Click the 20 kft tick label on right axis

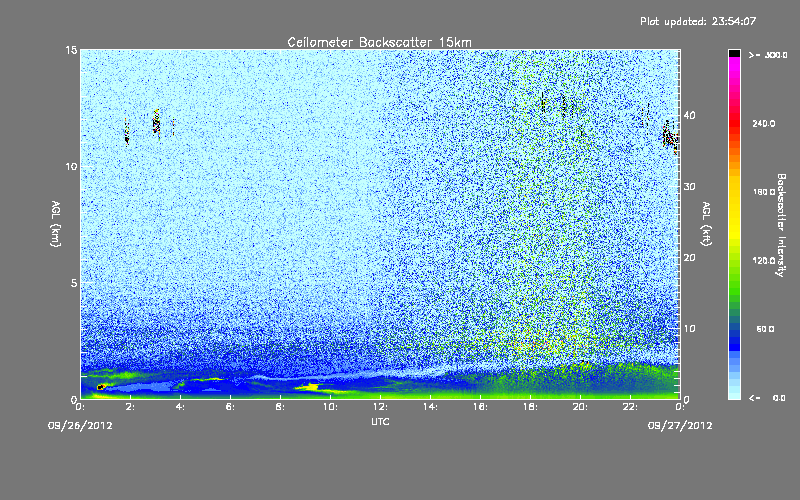pyautogui.click(x=689, y=258)
